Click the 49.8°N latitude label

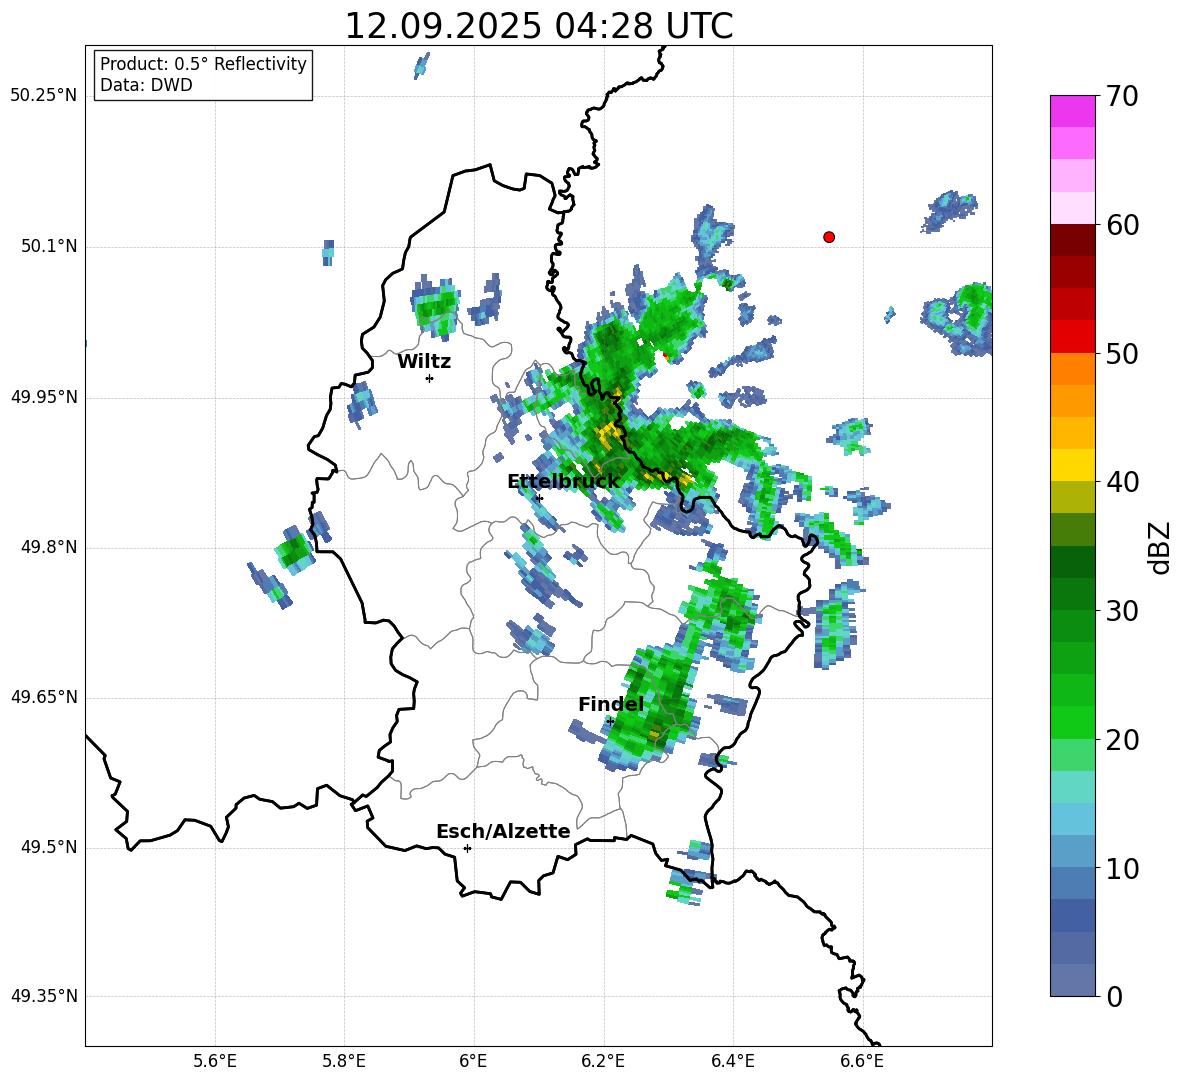point(48,547)
